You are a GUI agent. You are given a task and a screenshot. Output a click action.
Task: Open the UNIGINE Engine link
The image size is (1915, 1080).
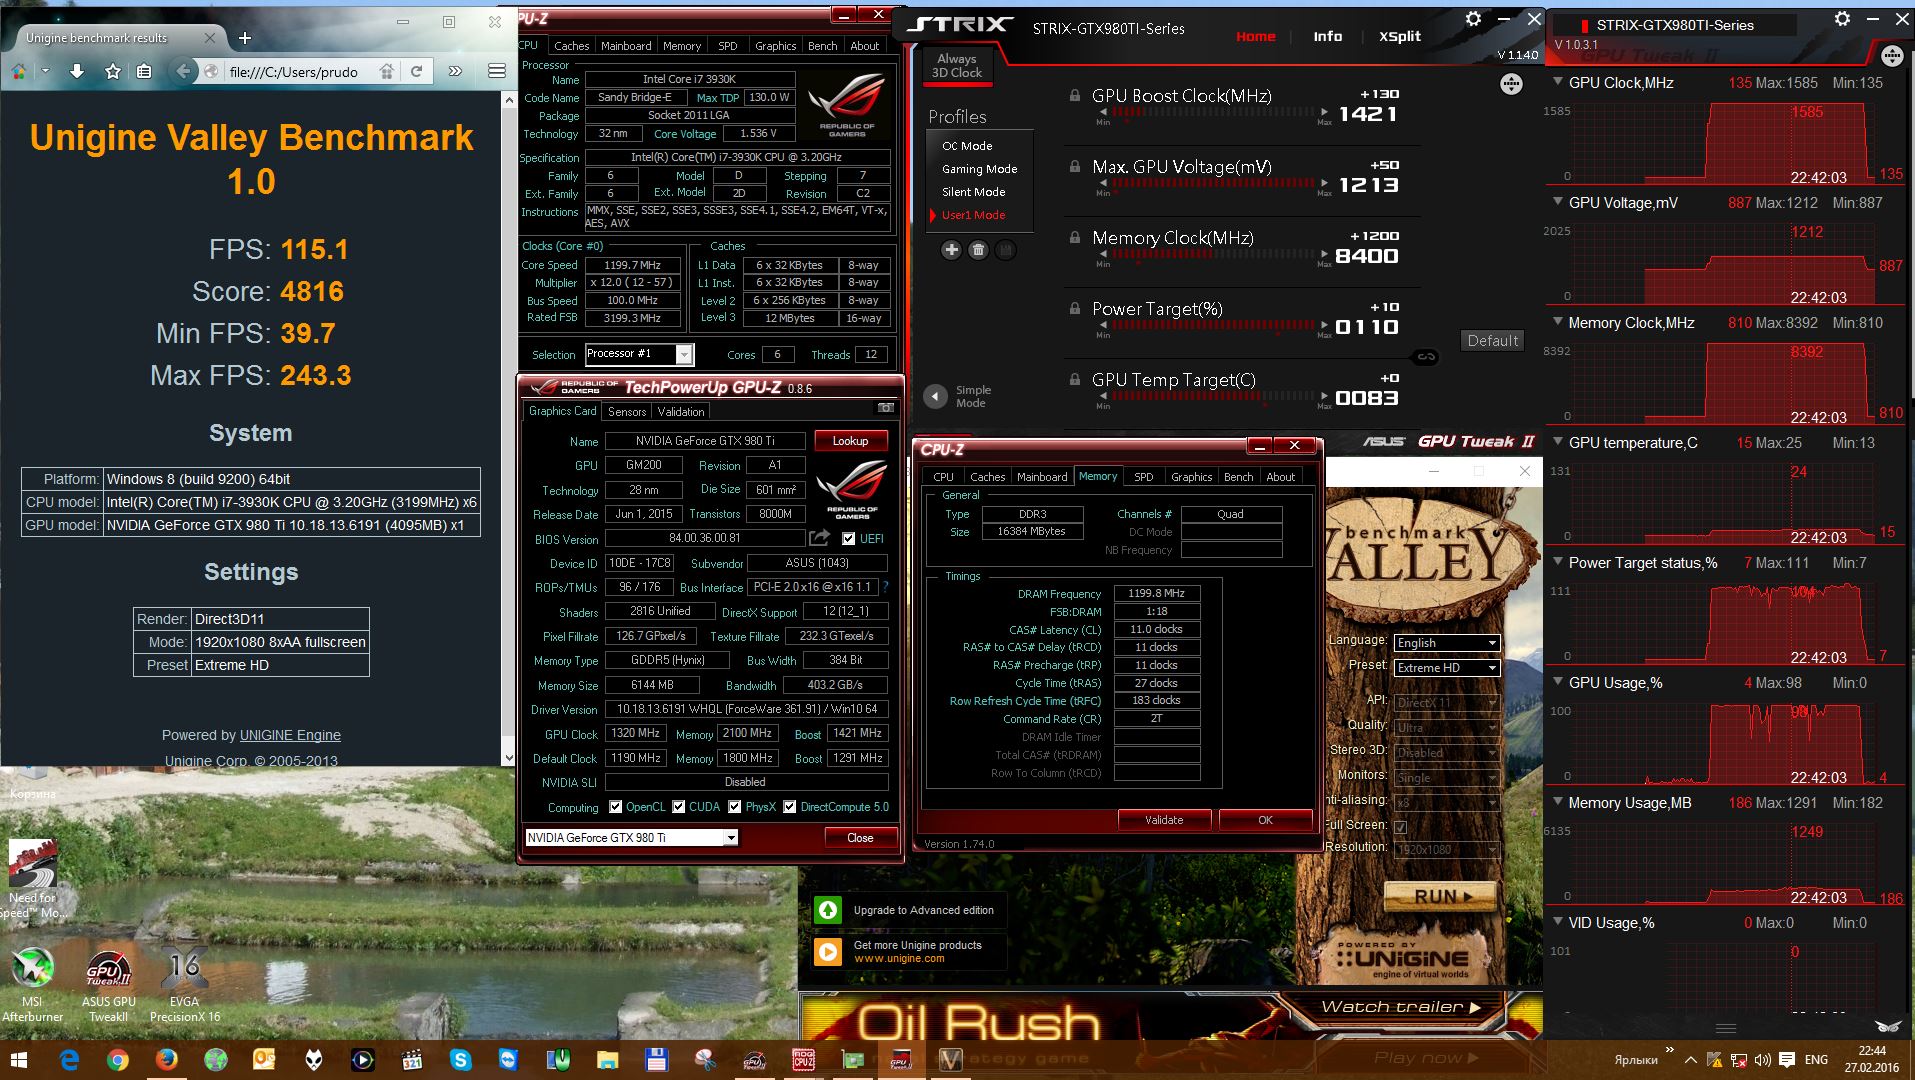[x=290, y=735]
